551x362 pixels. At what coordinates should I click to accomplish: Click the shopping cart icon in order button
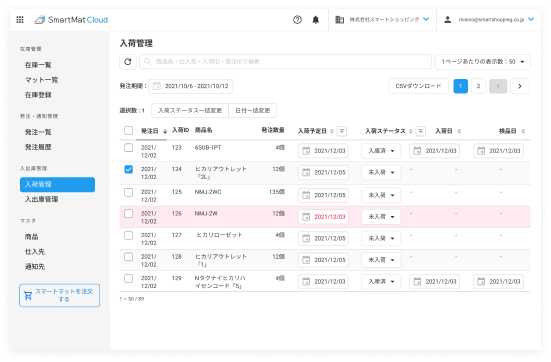(x=28, y=296)
